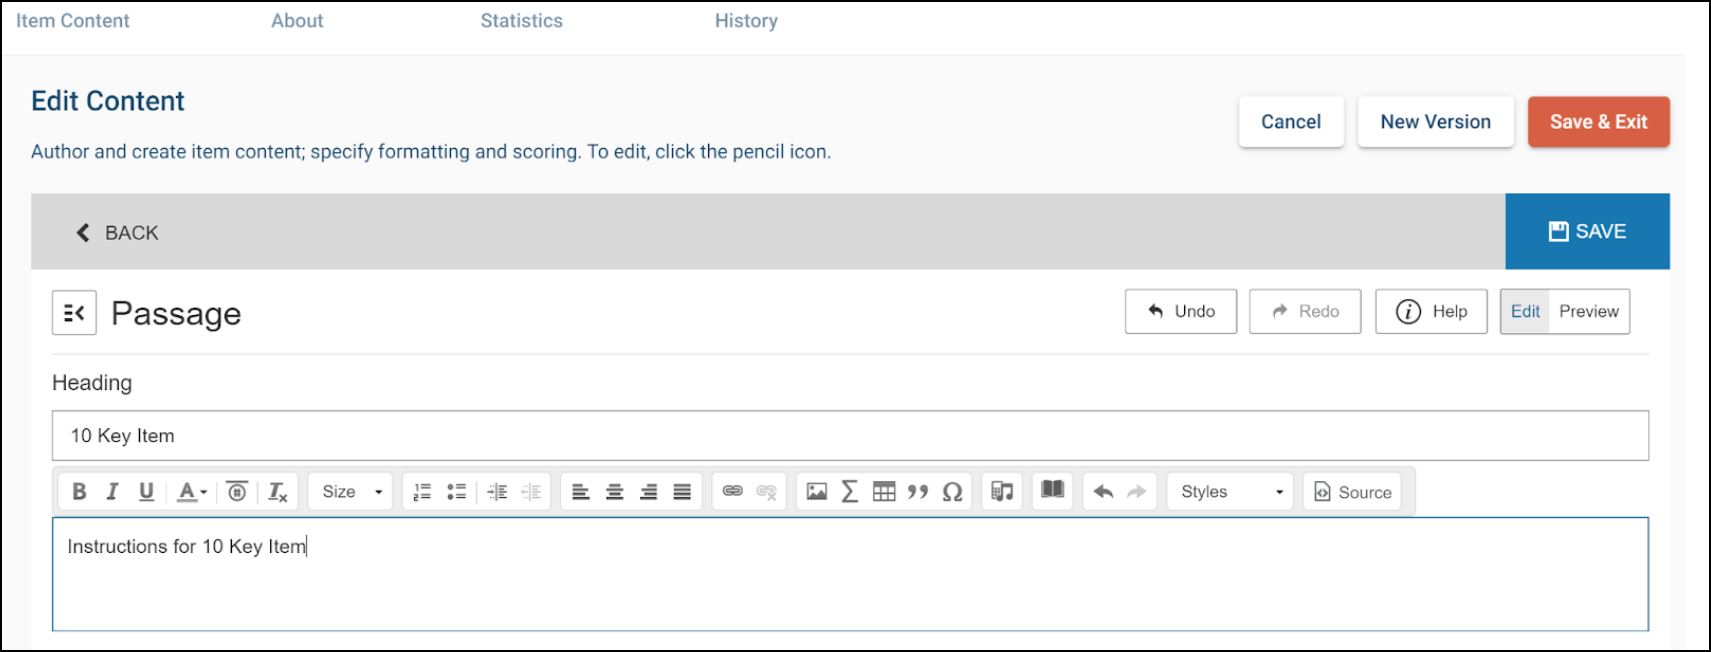
Task: Center align the passage text
Action: (x=615, y=491)
